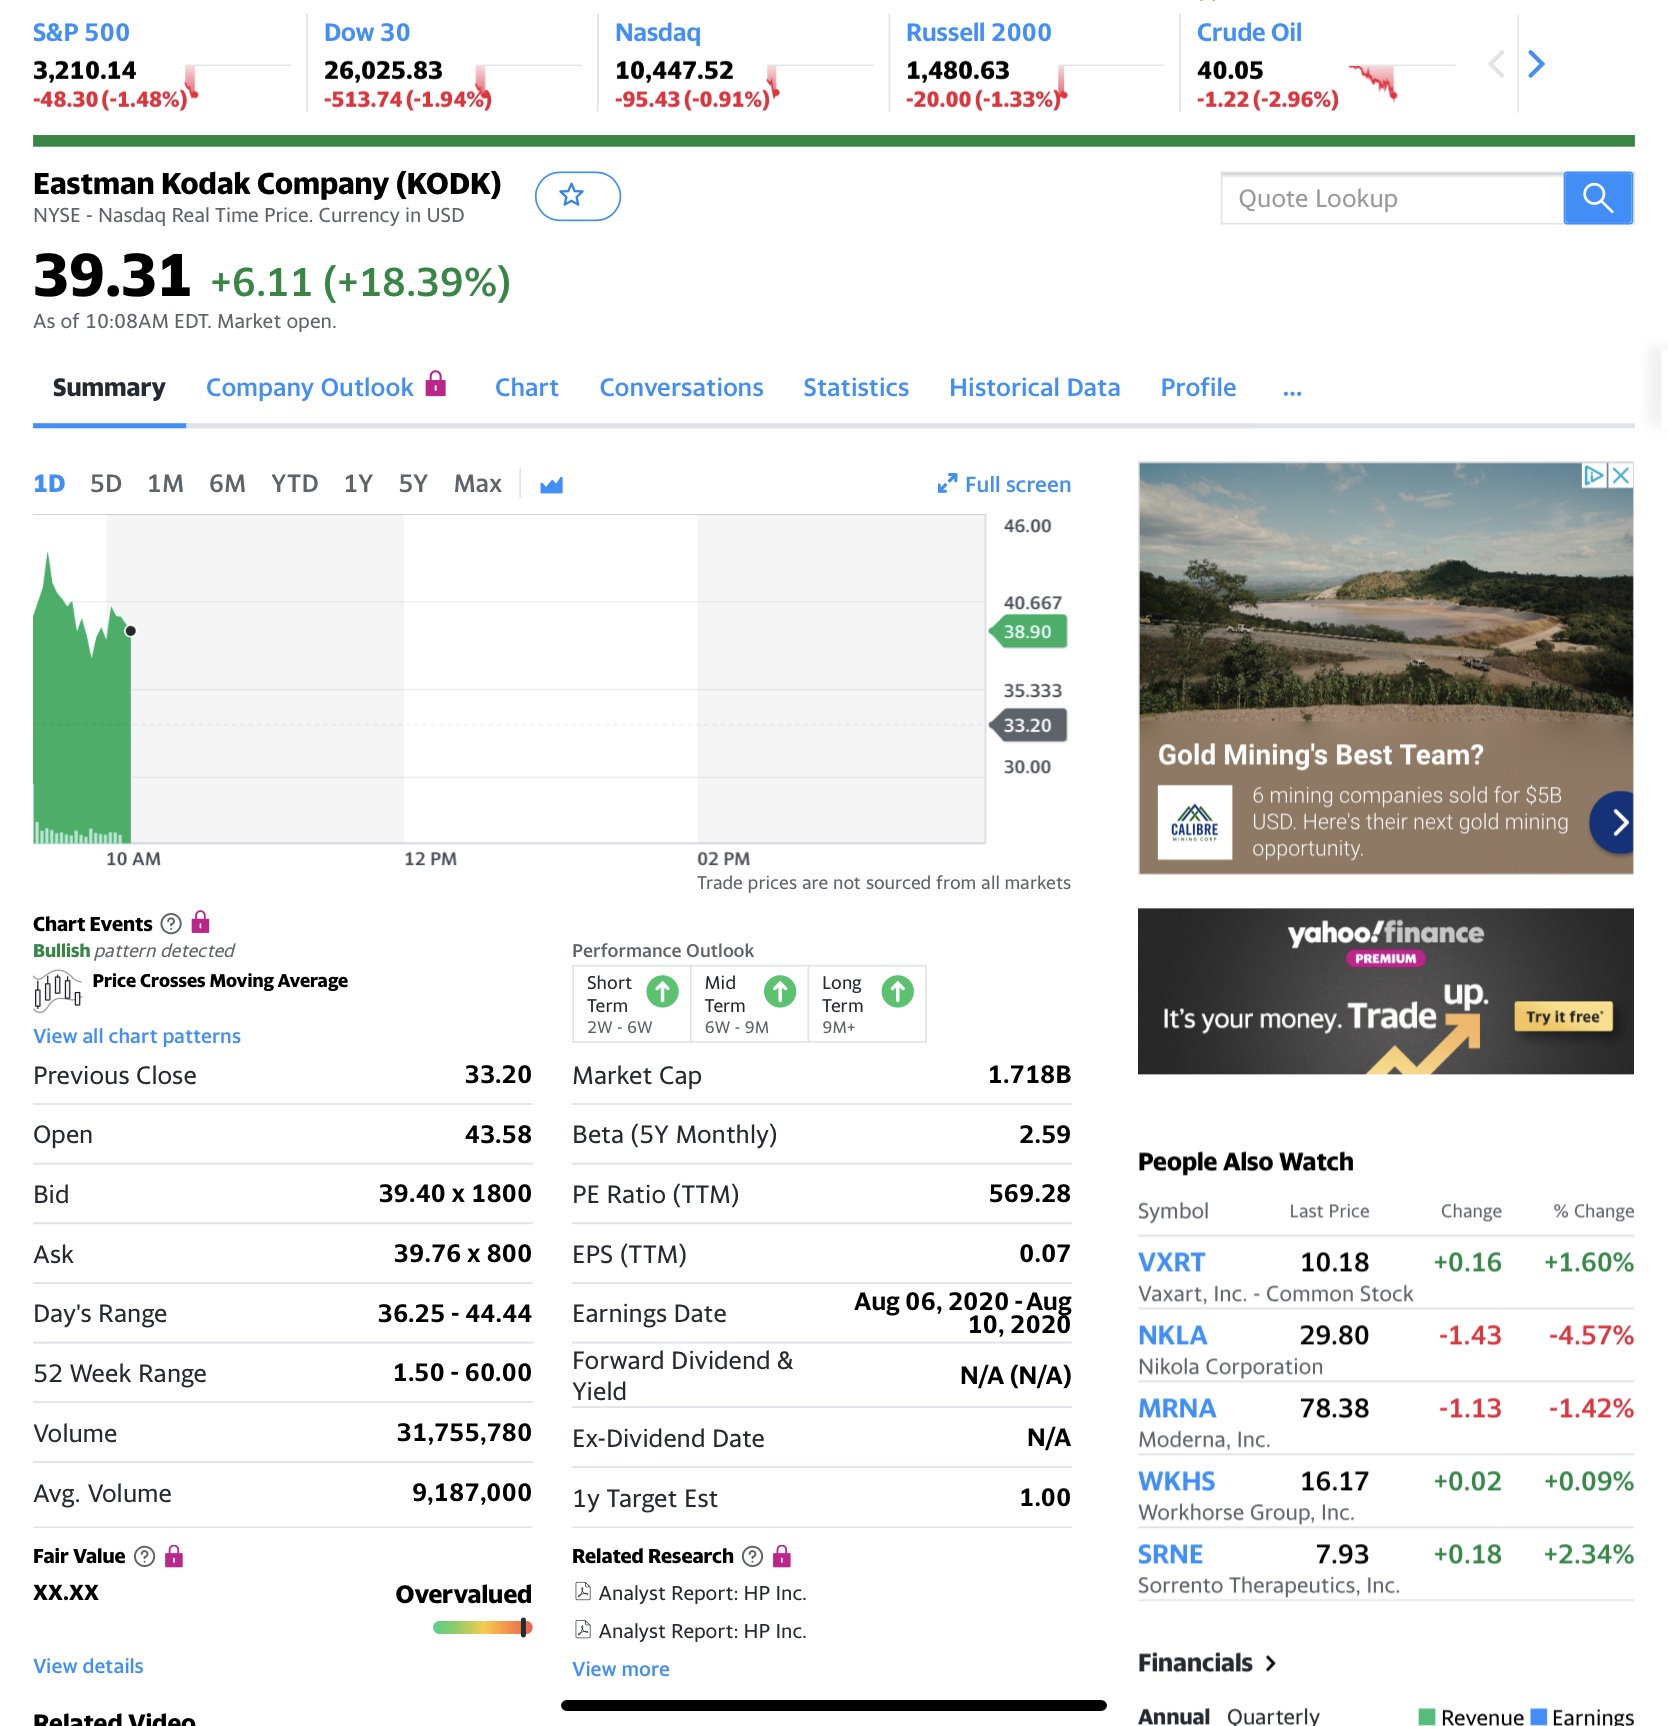Image resolution: width=1668 pixels, height=1726 pixels.
Task: Open Chart Events help question icon
Action: click(171, 923)
